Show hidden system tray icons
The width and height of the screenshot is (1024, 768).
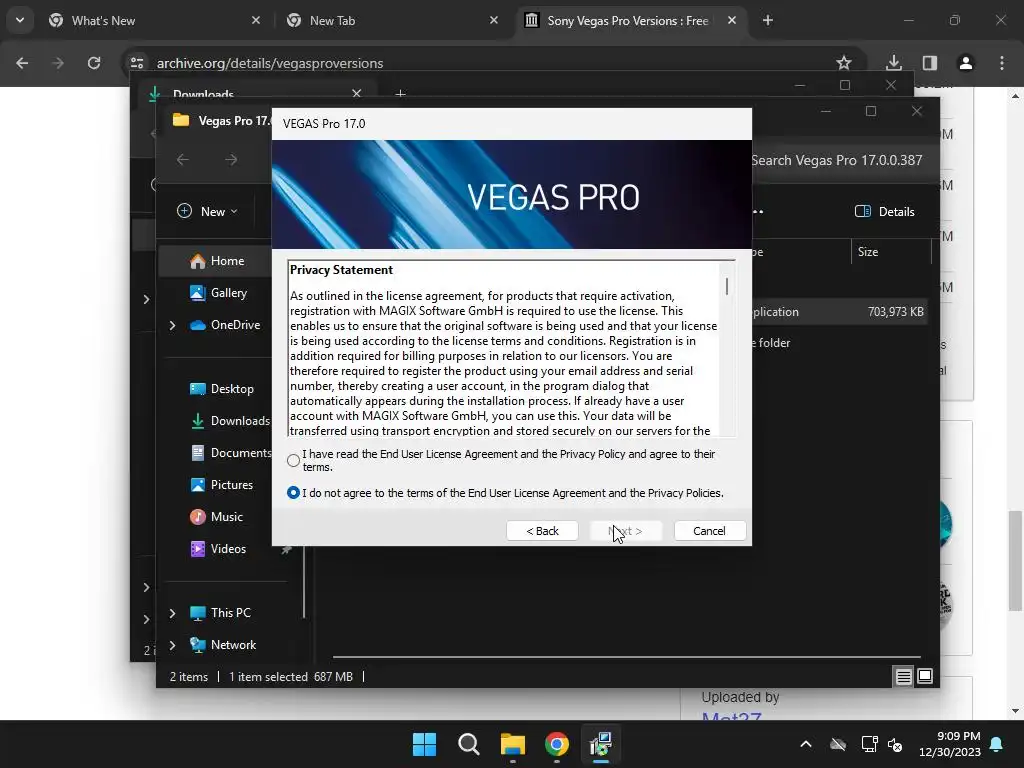pos(806,744)
